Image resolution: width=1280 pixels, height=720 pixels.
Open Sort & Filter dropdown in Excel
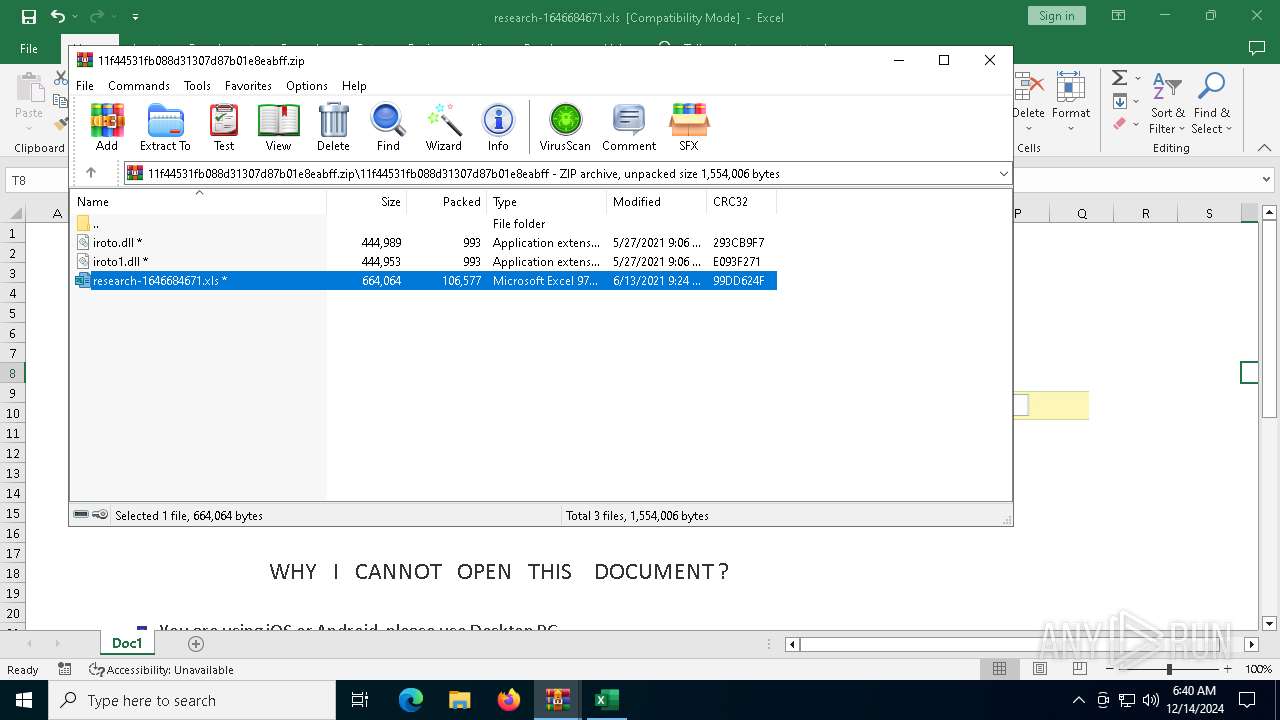(x=1167, y=104)
